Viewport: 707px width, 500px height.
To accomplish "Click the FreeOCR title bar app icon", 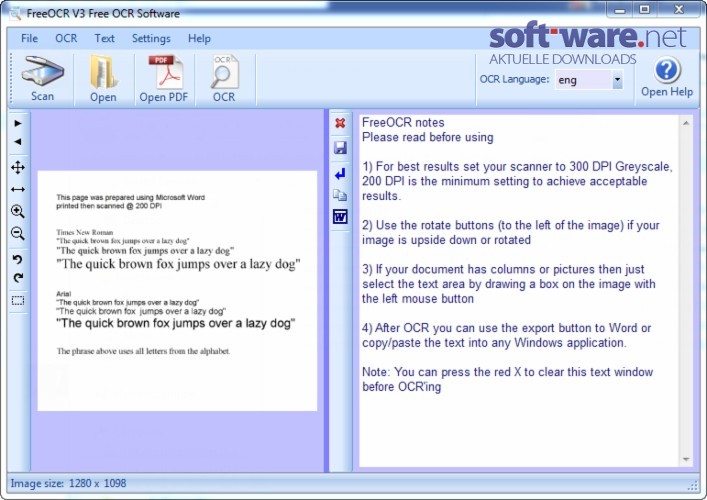I will 15,13.
